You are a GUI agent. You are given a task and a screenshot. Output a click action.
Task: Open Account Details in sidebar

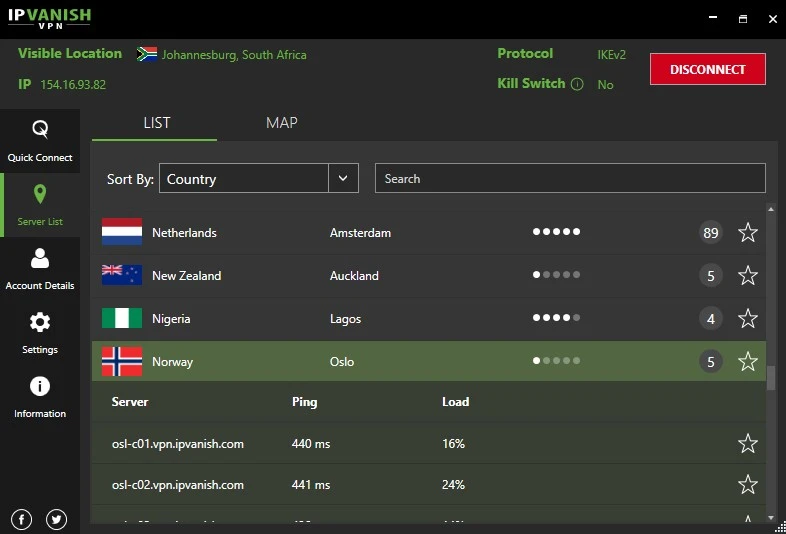coord(40,268)
